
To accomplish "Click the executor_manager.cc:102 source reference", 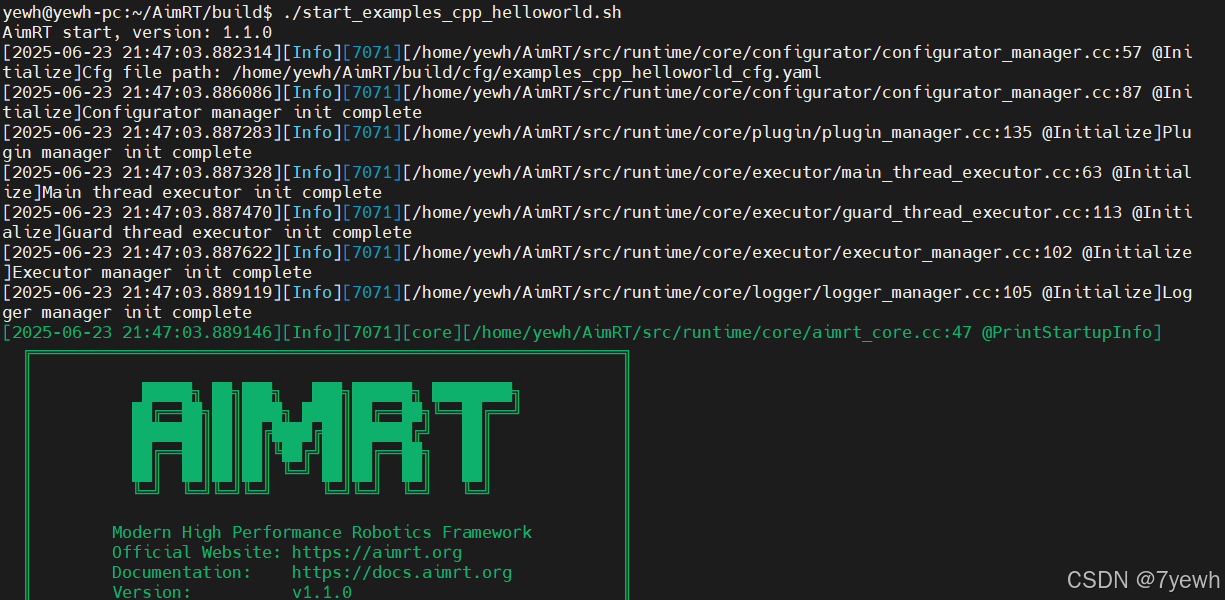I will [x=956, y=252].
